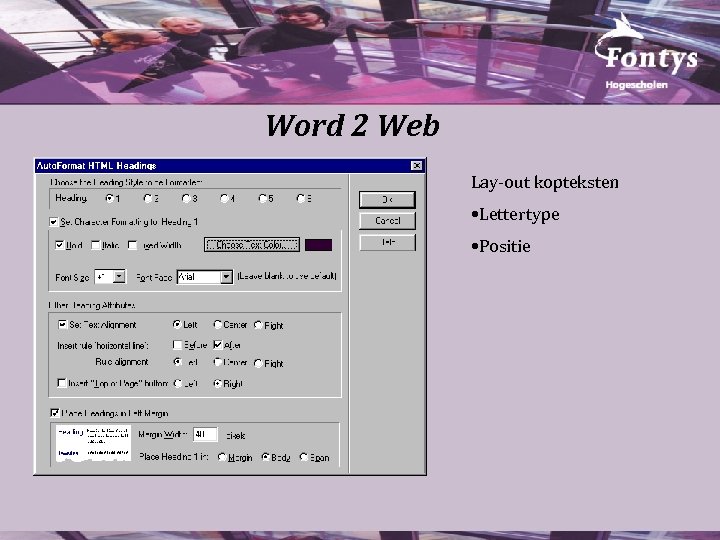Select Body for Place Heading 1 in
The image size is (720, 540).
pos(265,457)
